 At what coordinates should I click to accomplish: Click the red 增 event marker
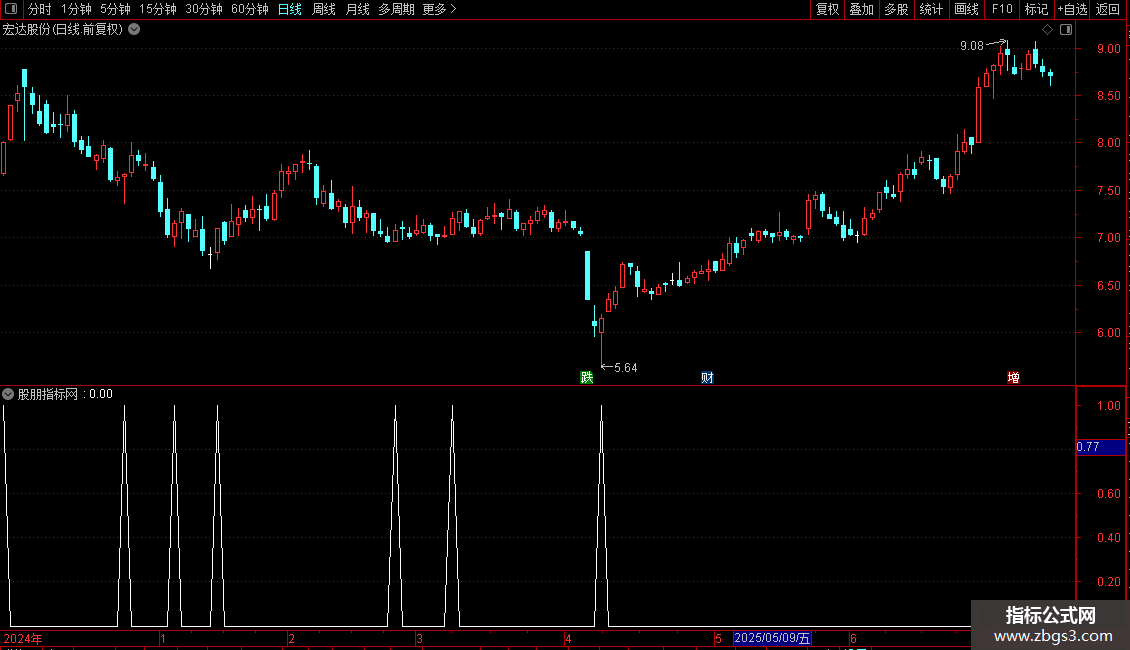coord(1013,378)
